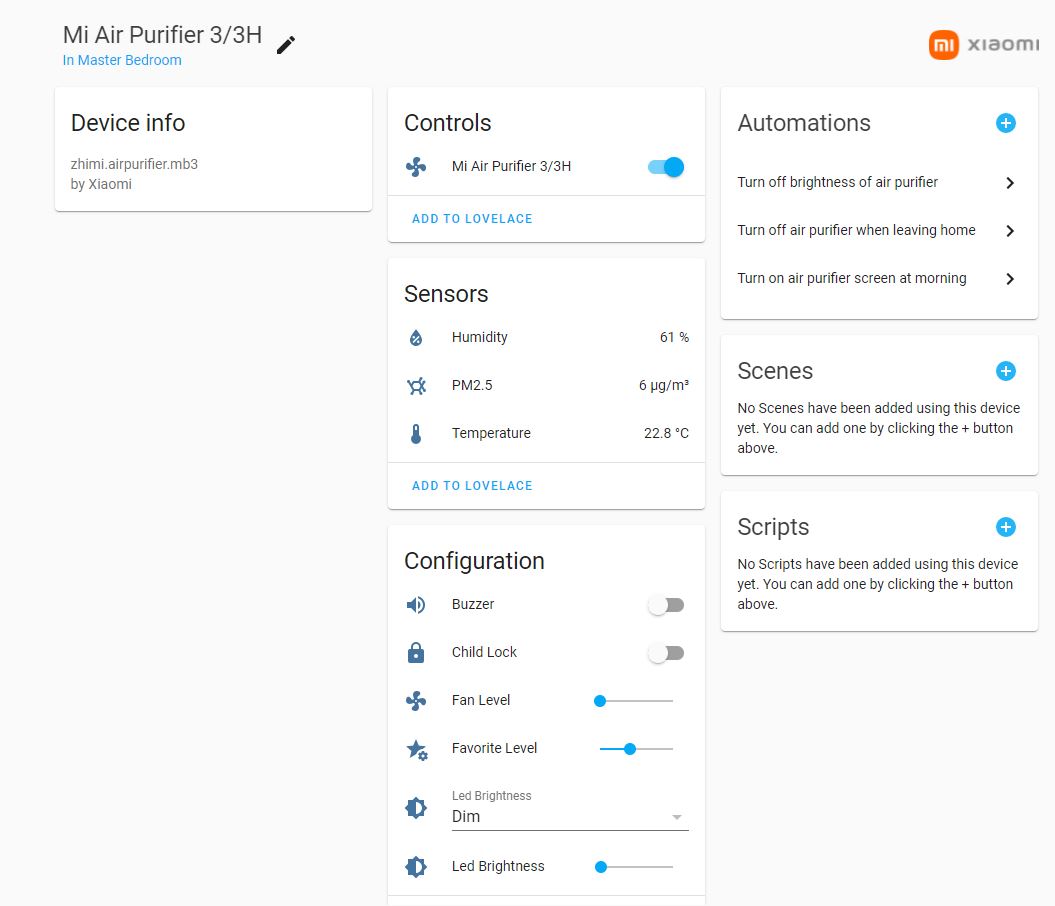Viewport: 1055px width, 906px height.
Task: Click the Humidity water drop icon
Action: point(416,338)
